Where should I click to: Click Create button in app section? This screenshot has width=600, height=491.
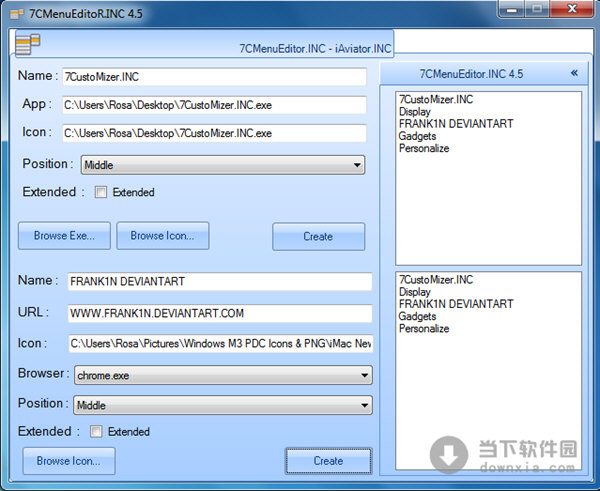click(318, 237)
